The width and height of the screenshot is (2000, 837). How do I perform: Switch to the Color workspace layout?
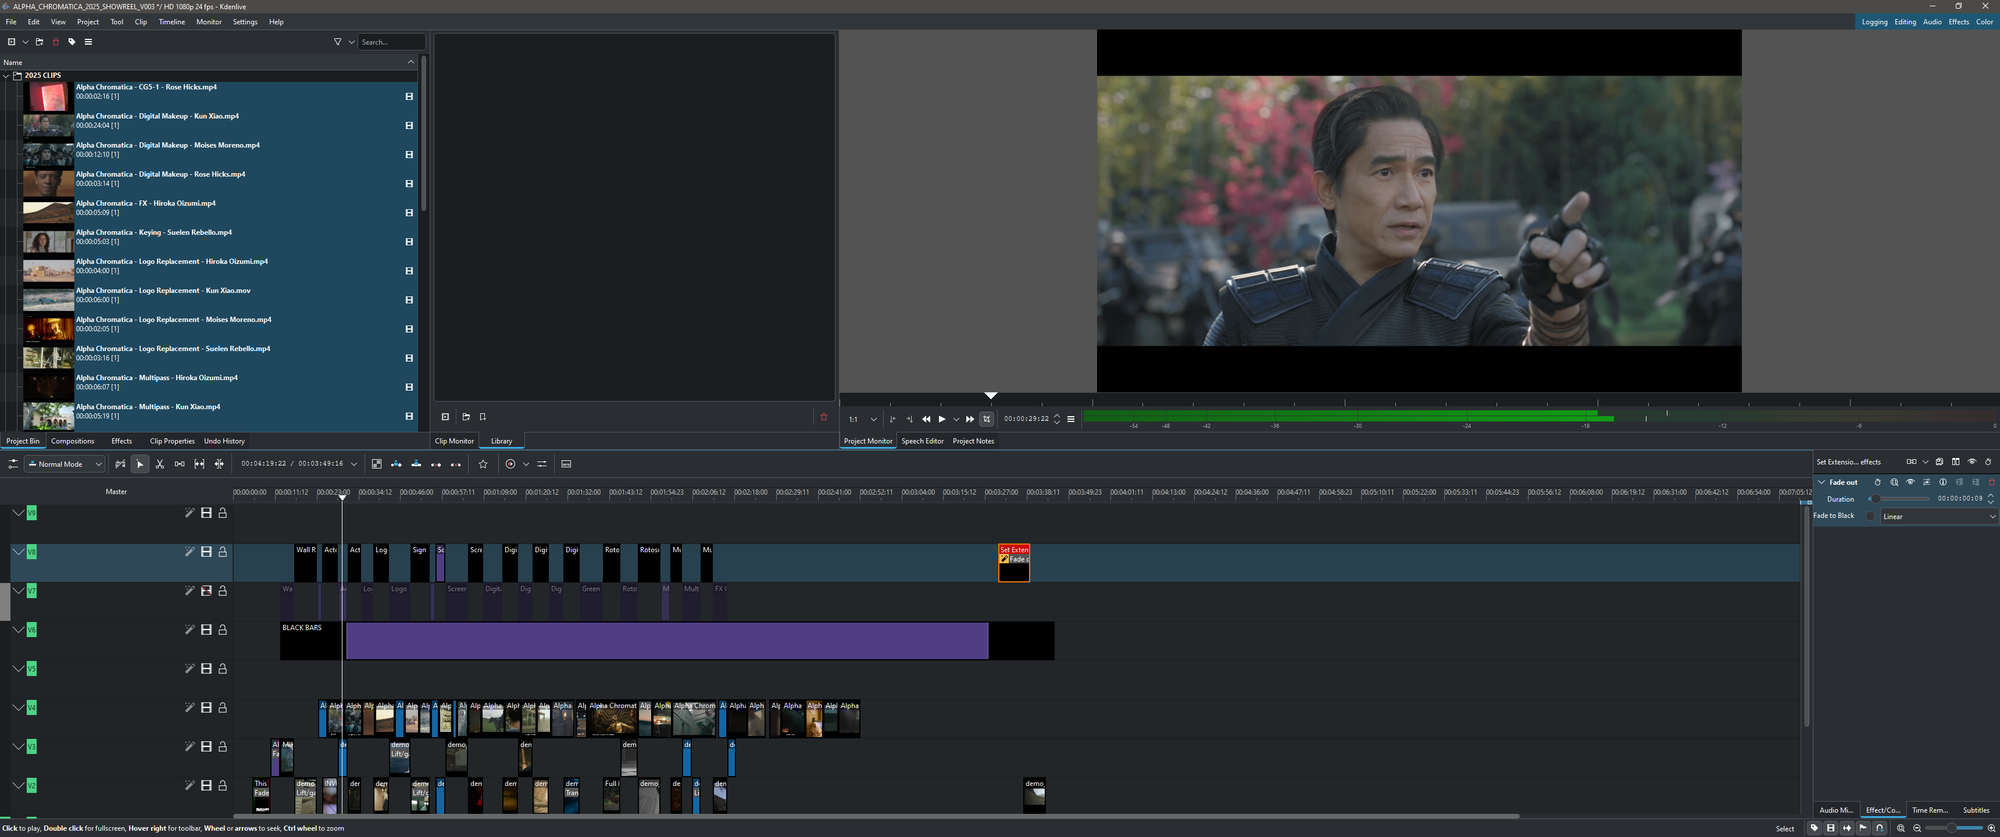(x=1984, y=22)
